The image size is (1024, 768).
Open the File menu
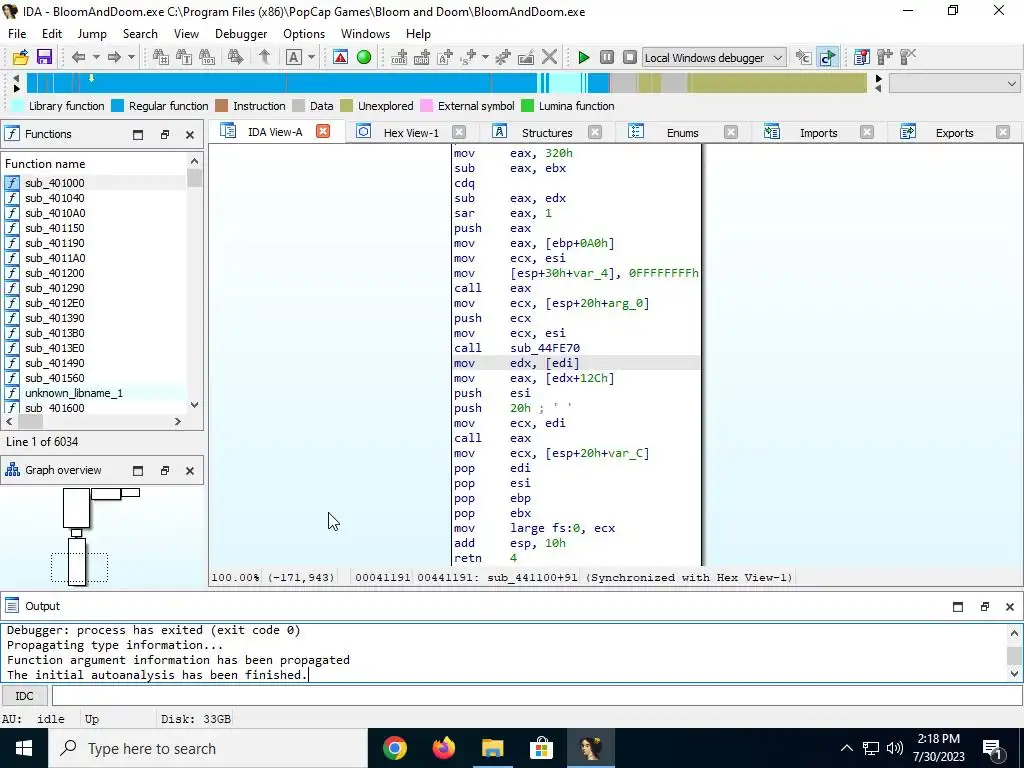pos(17,34)
